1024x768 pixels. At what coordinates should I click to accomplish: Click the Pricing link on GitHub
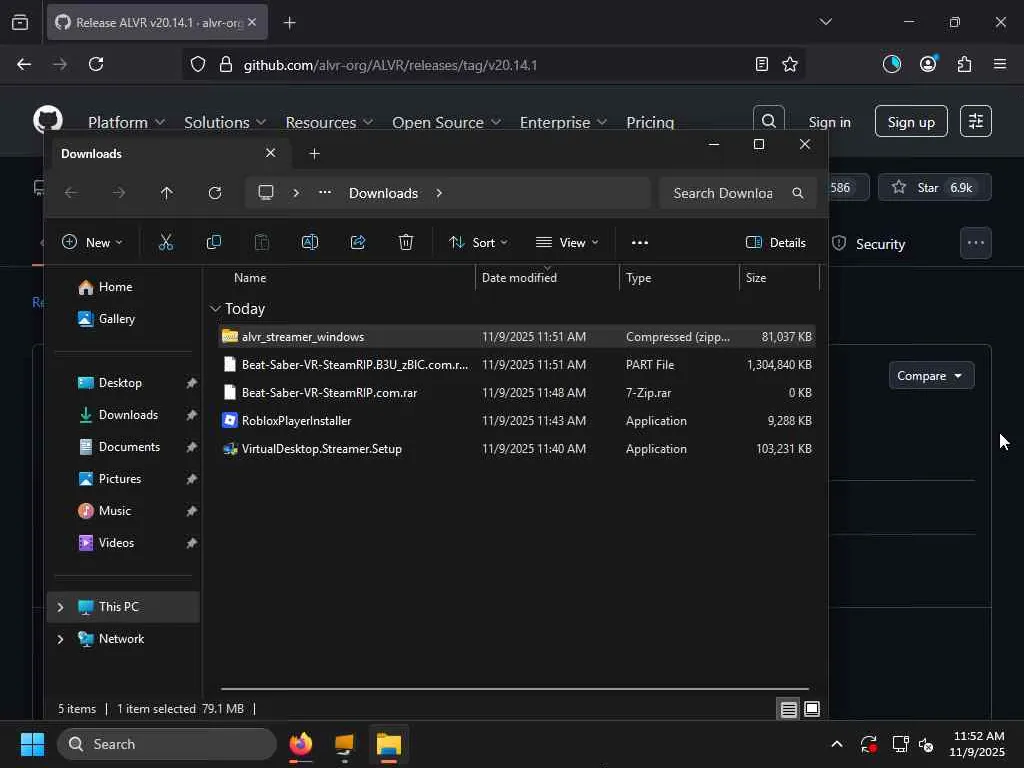[650, 122]
